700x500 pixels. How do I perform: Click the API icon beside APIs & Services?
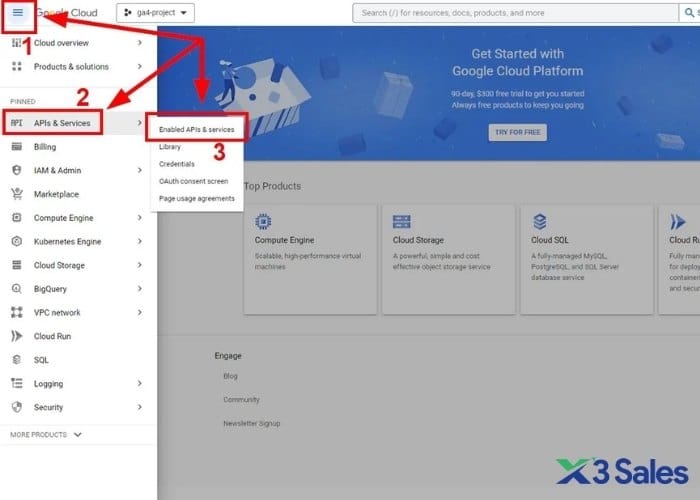pos(17,123)
